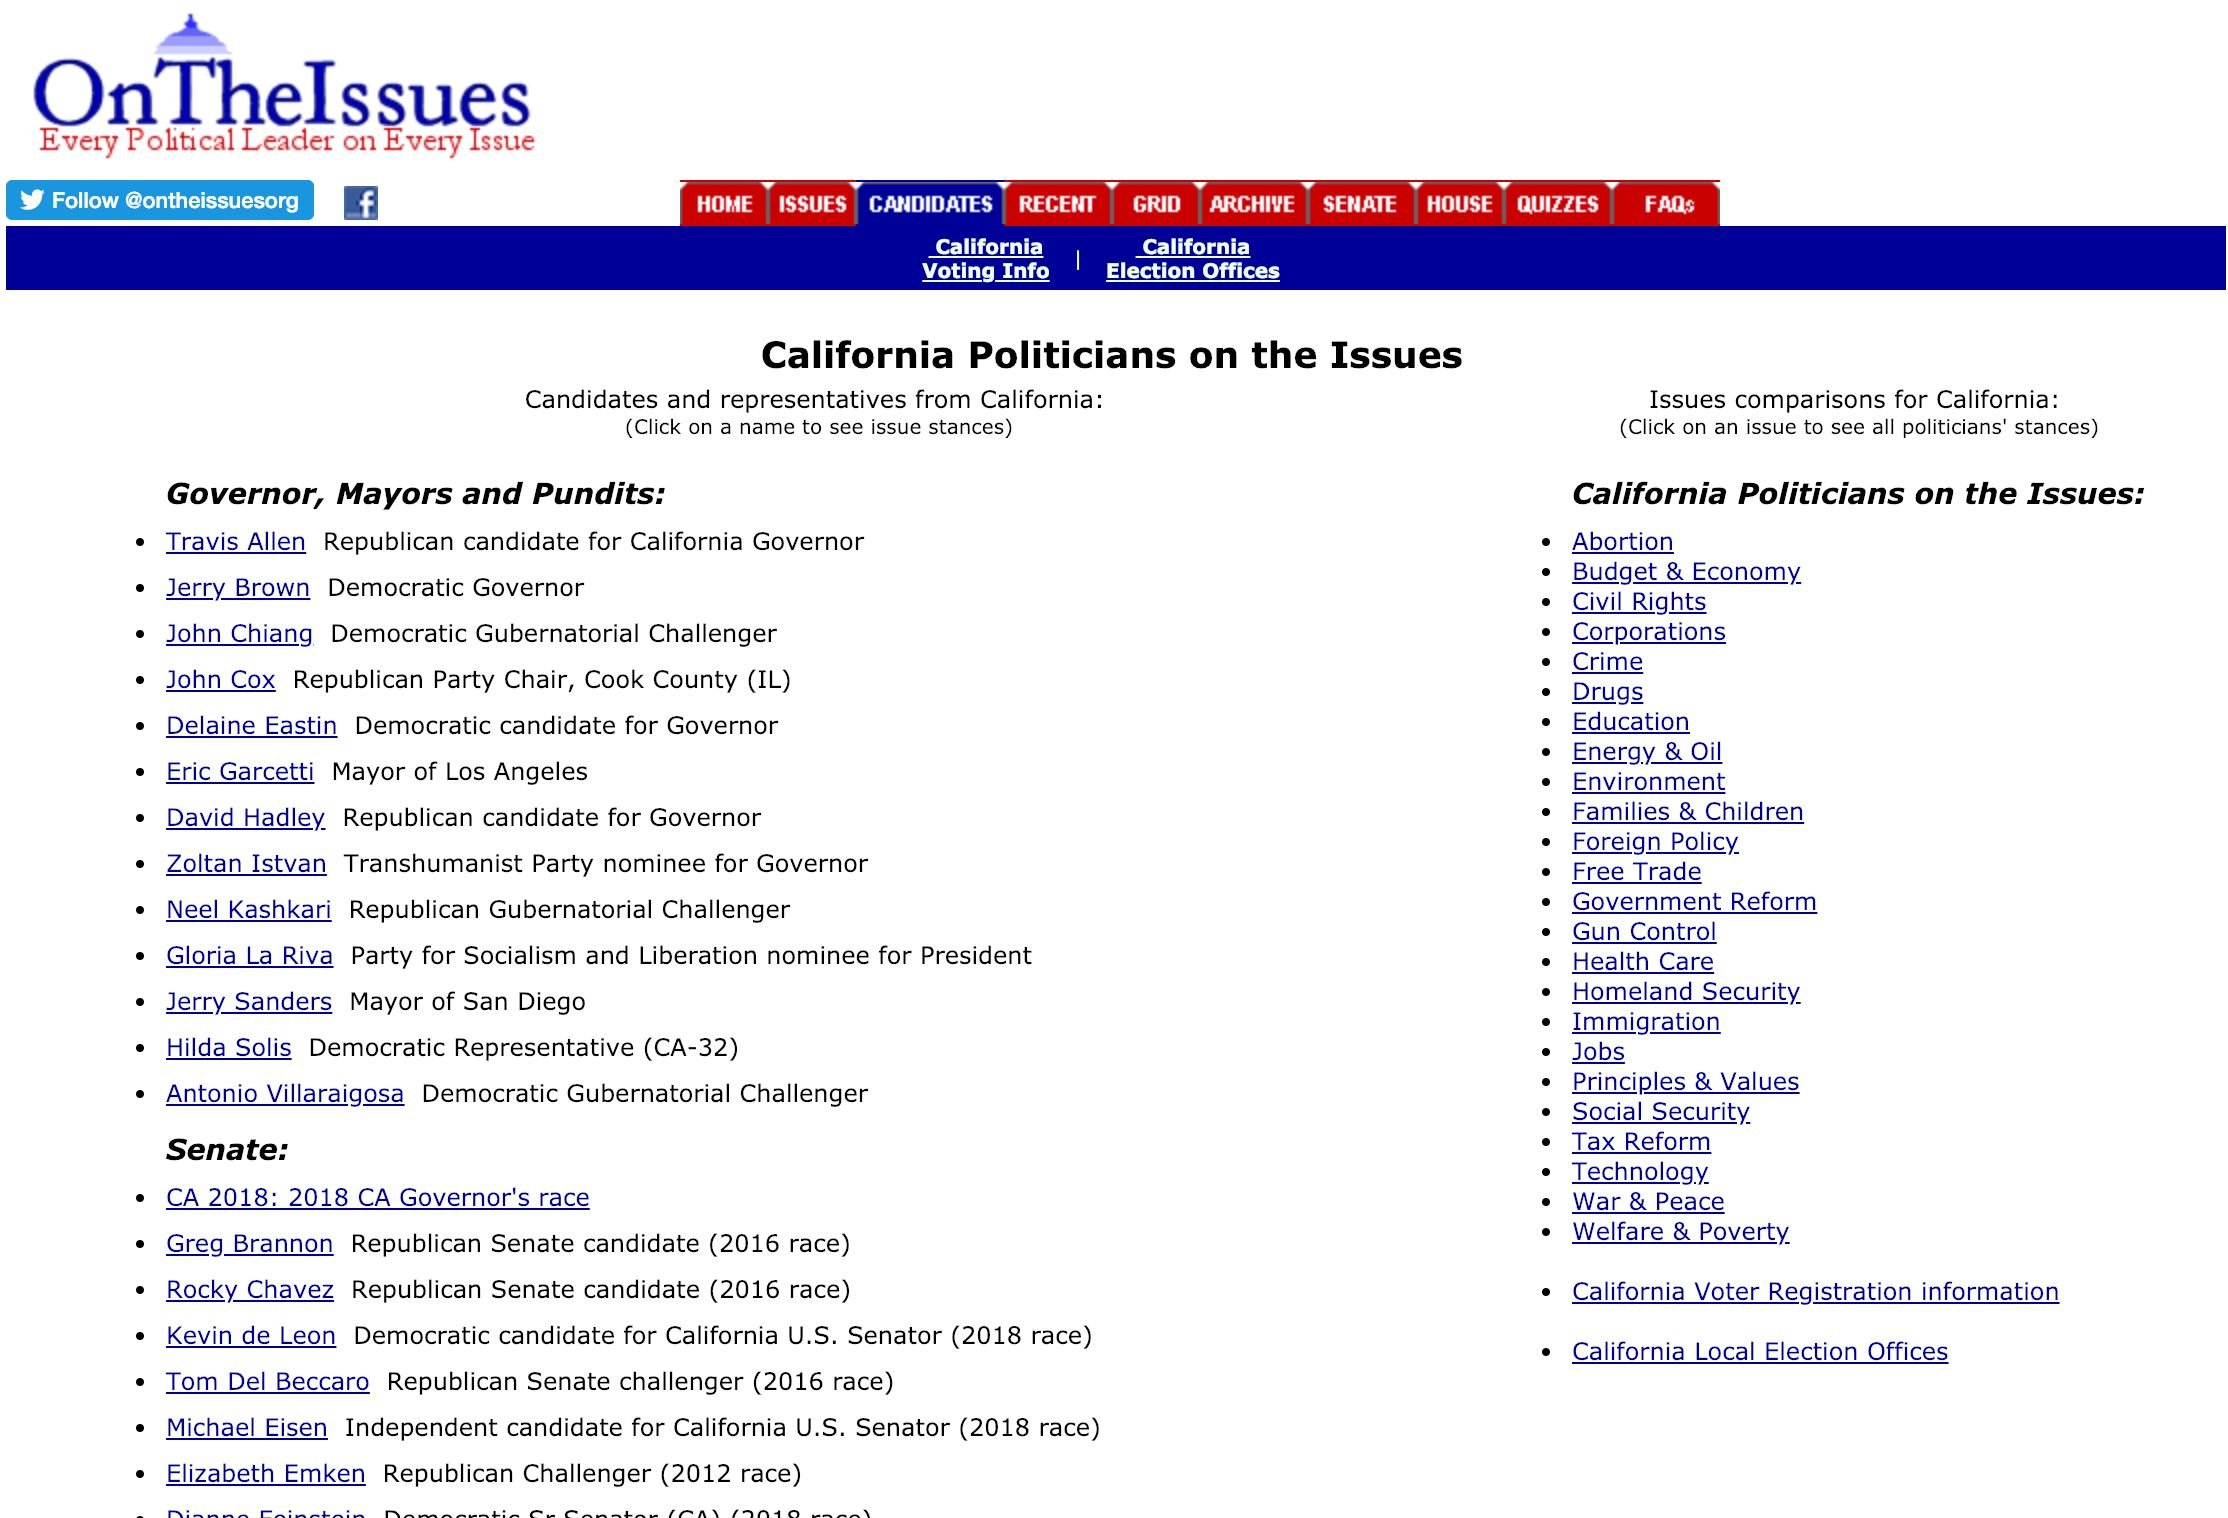Open California Local Election Offices link
The image size is (2228, 1518).
[1757, 1349]
